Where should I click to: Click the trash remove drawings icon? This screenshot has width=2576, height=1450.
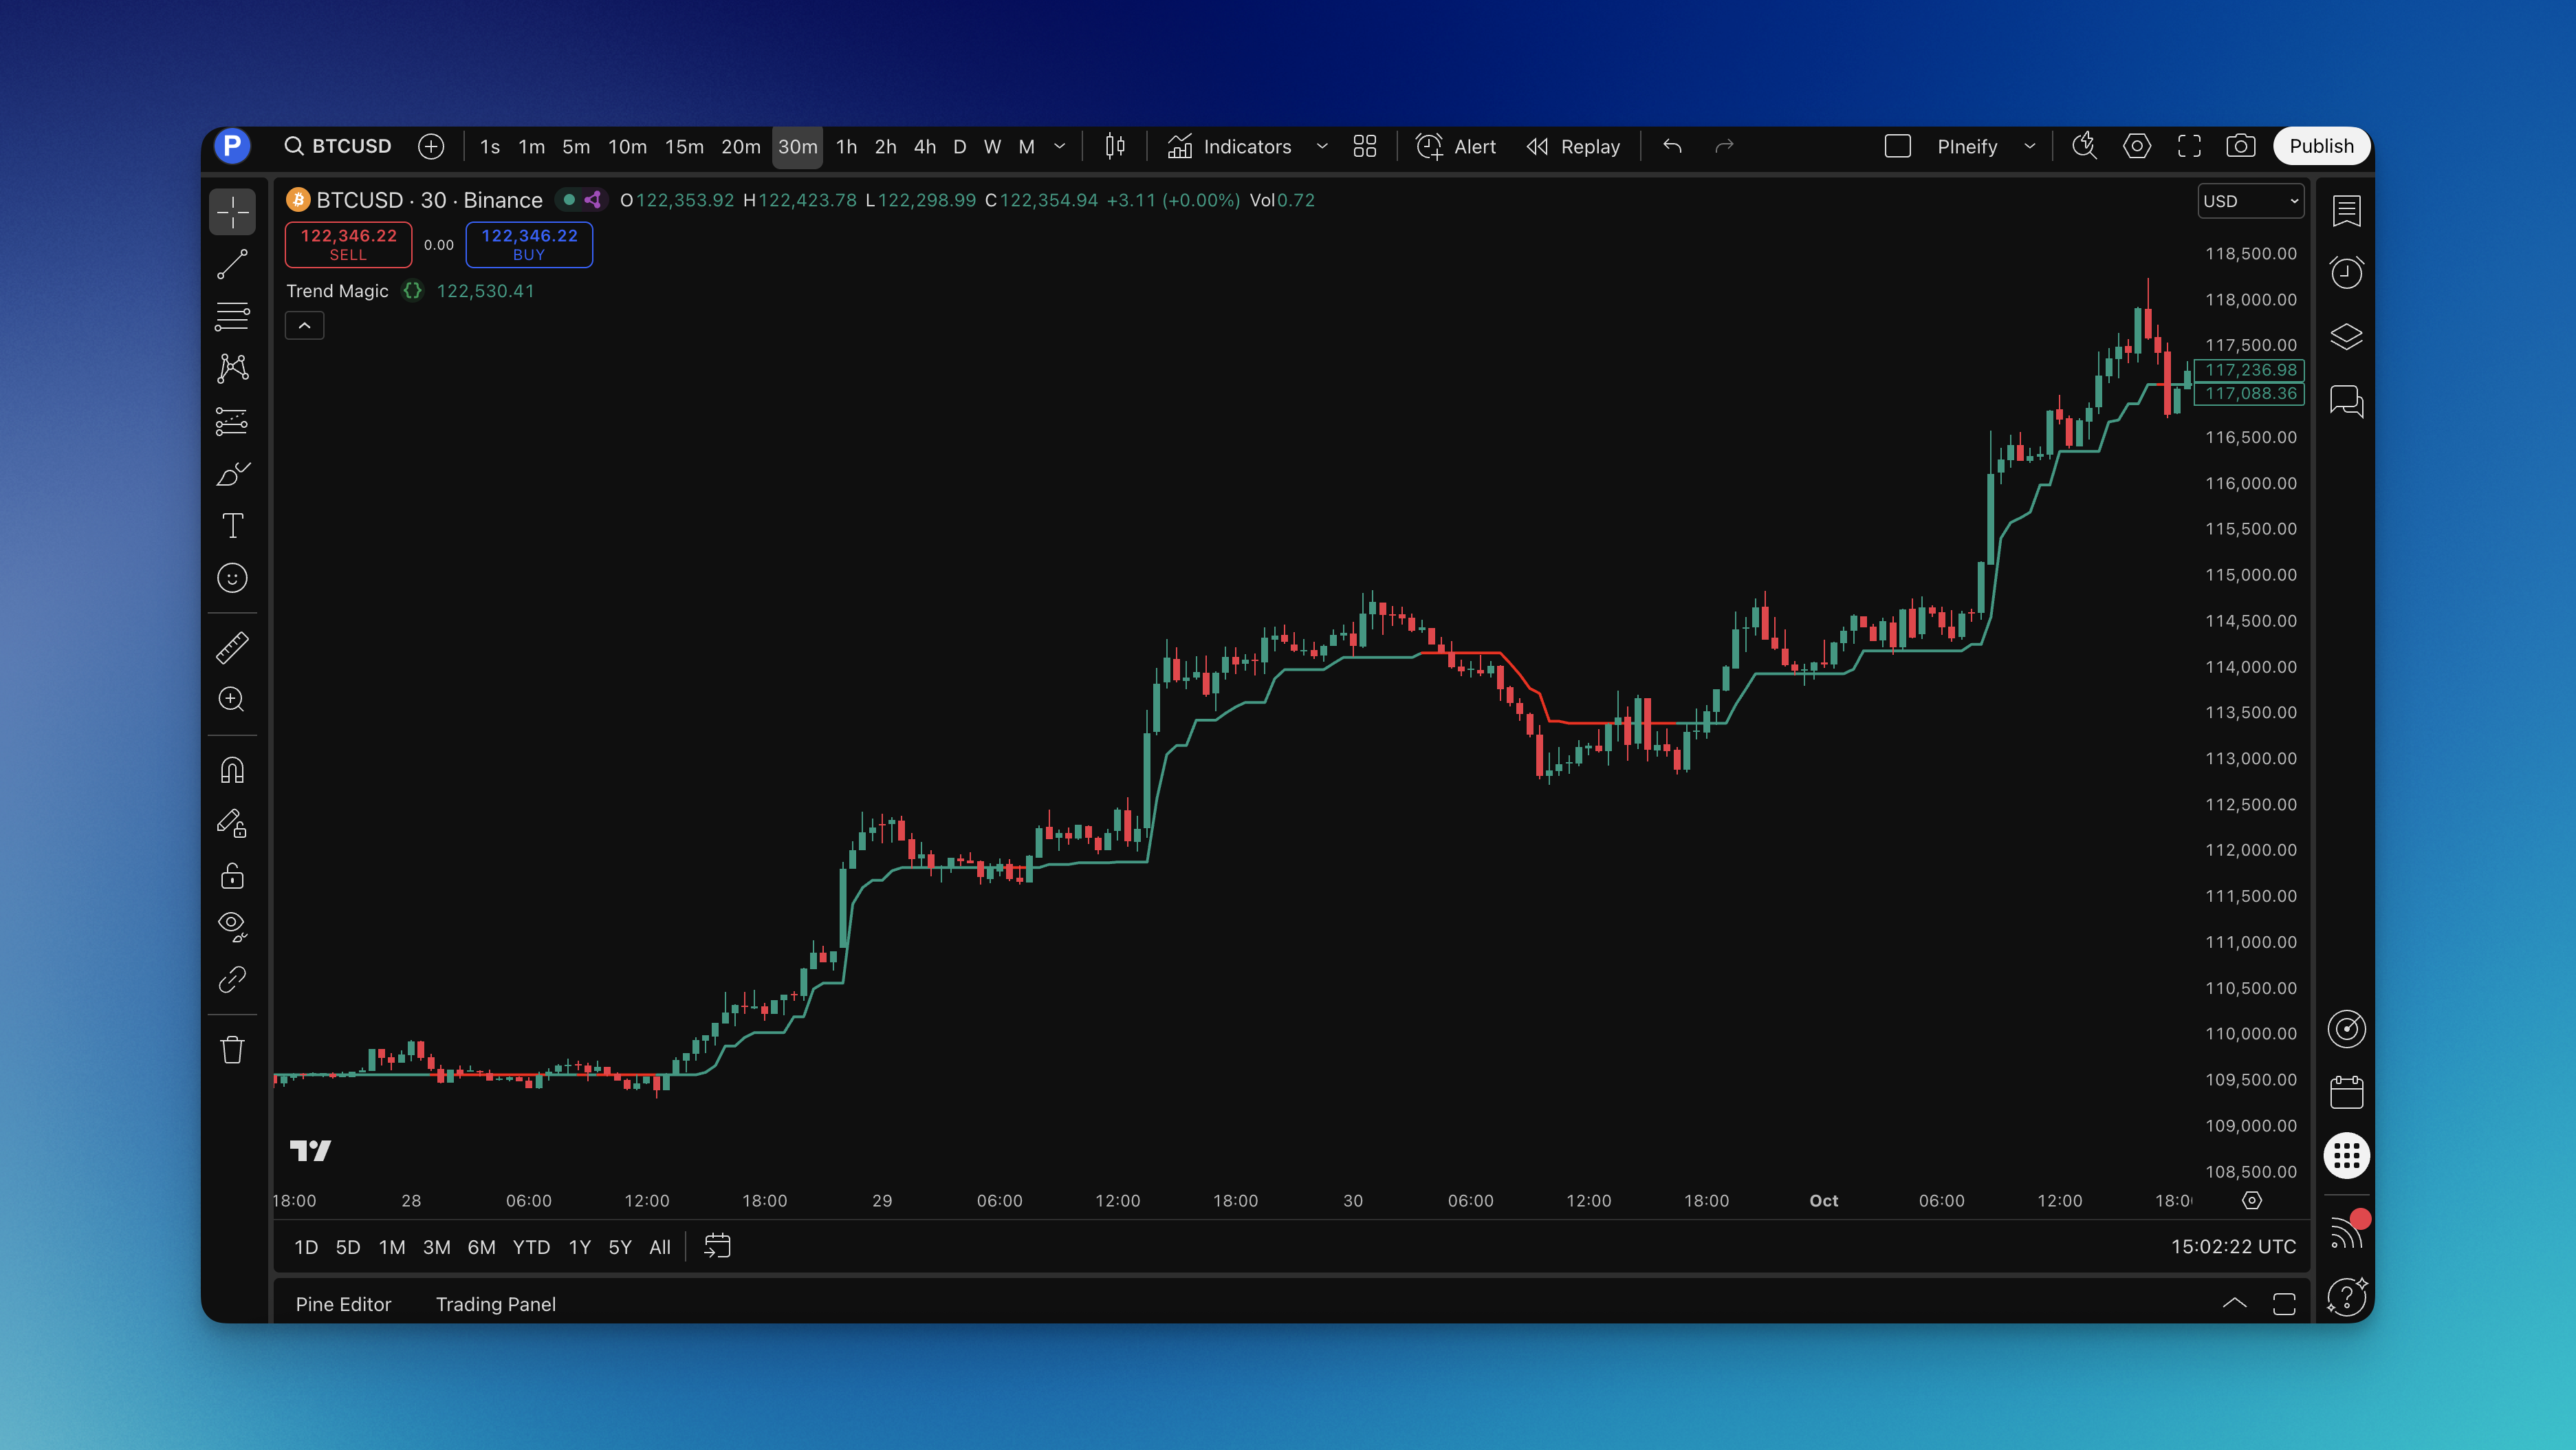232,1050
